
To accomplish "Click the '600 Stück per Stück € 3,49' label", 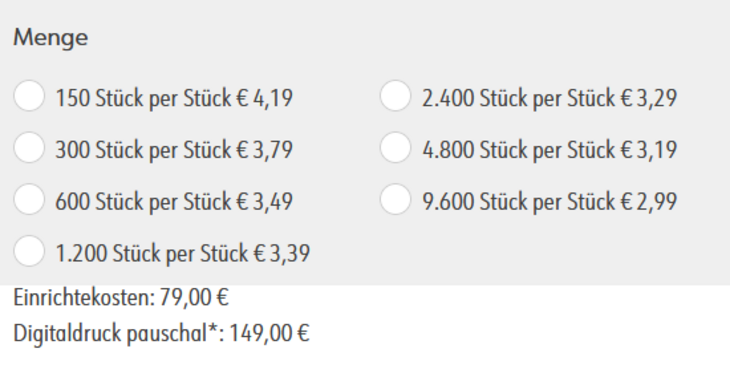I will (174, 202).
